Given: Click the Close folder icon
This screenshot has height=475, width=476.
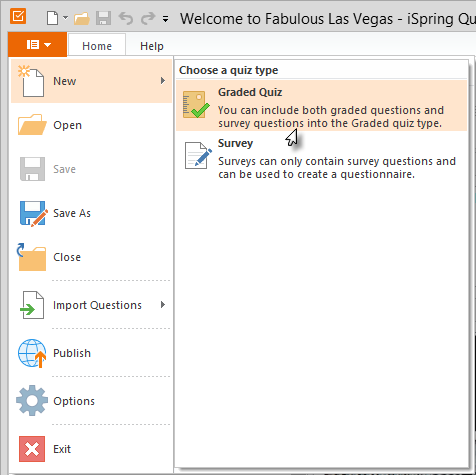Looking at the screenshot, I should pyautogui.click(x=32, y=257).
